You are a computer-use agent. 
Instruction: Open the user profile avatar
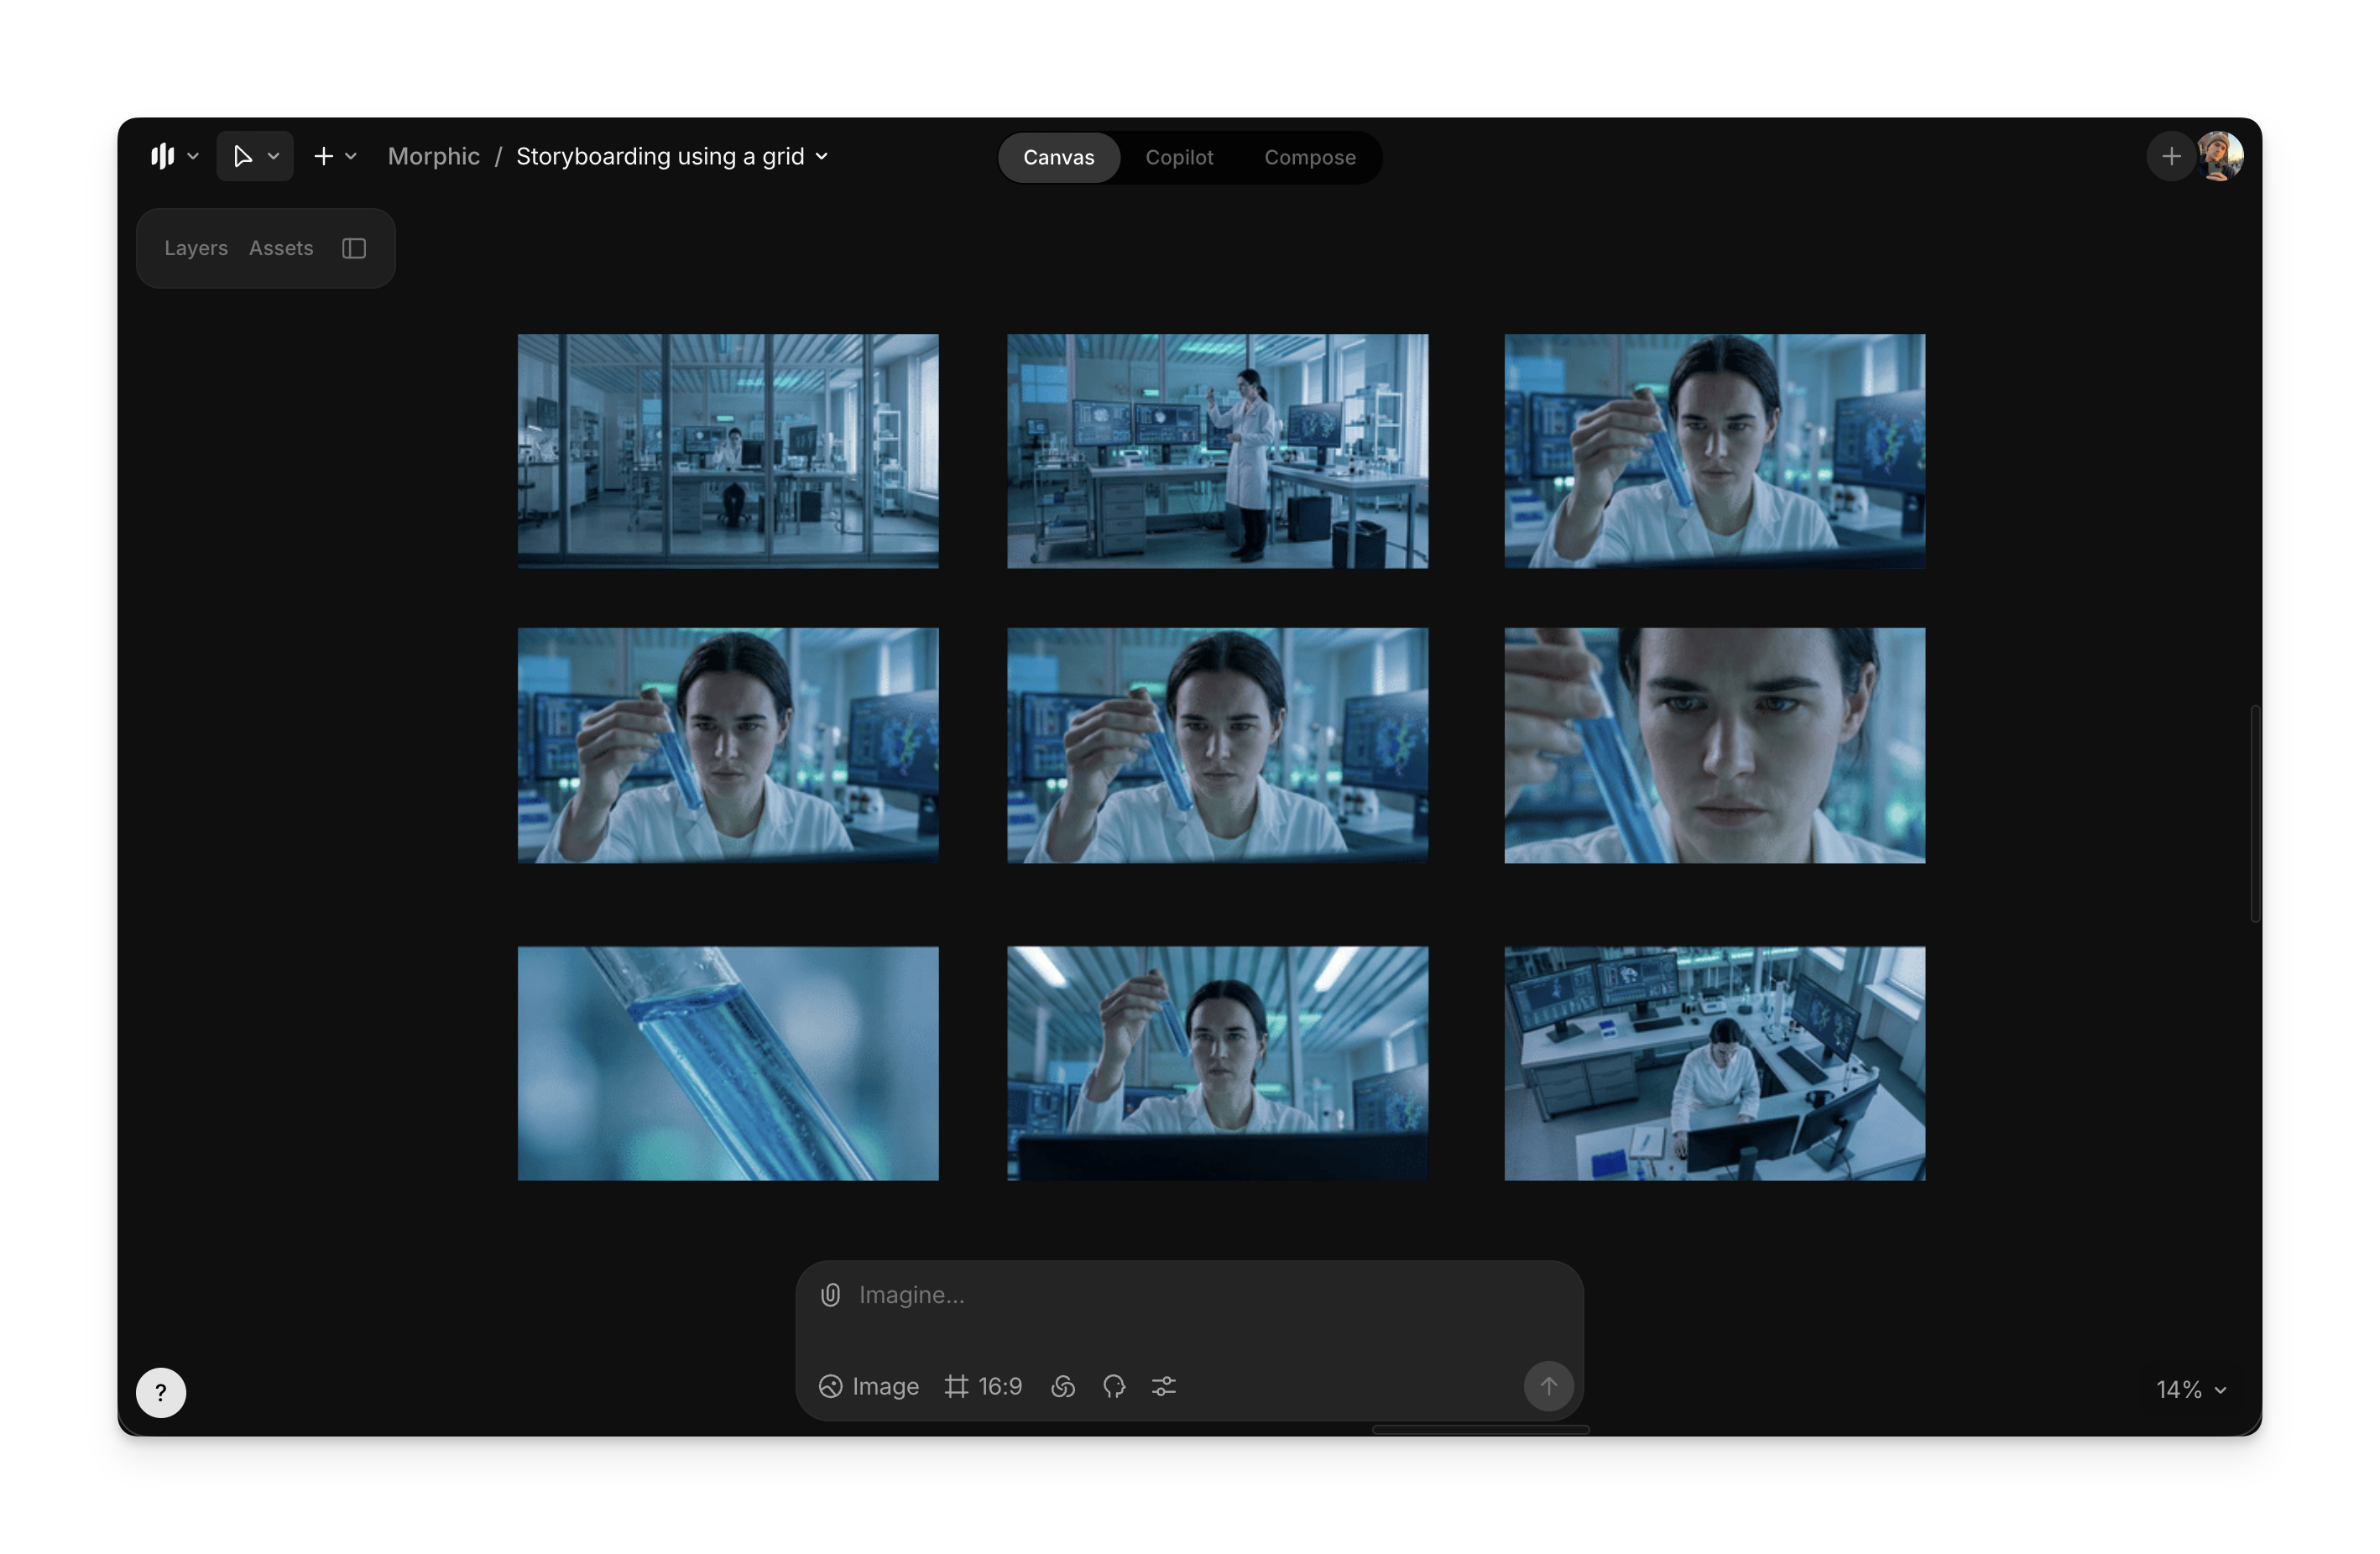pos(2220,157)
